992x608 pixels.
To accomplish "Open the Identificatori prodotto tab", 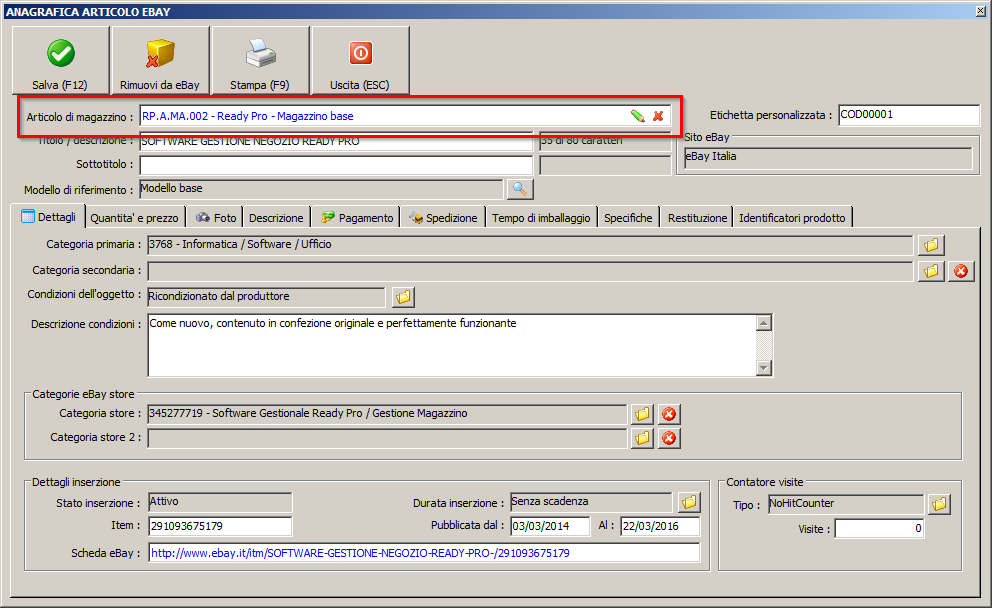I will pos(792,218).
